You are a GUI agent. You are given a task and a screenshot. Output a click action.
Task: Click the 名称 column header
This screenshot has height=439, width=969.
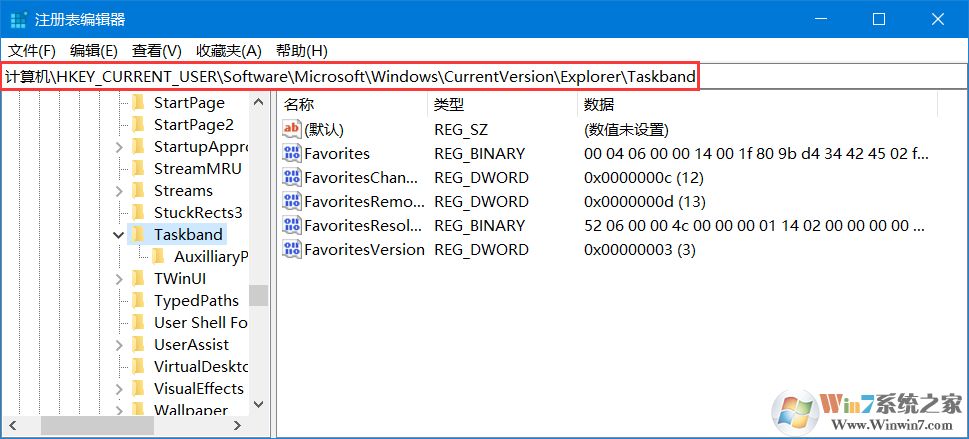tap(299, 104)
